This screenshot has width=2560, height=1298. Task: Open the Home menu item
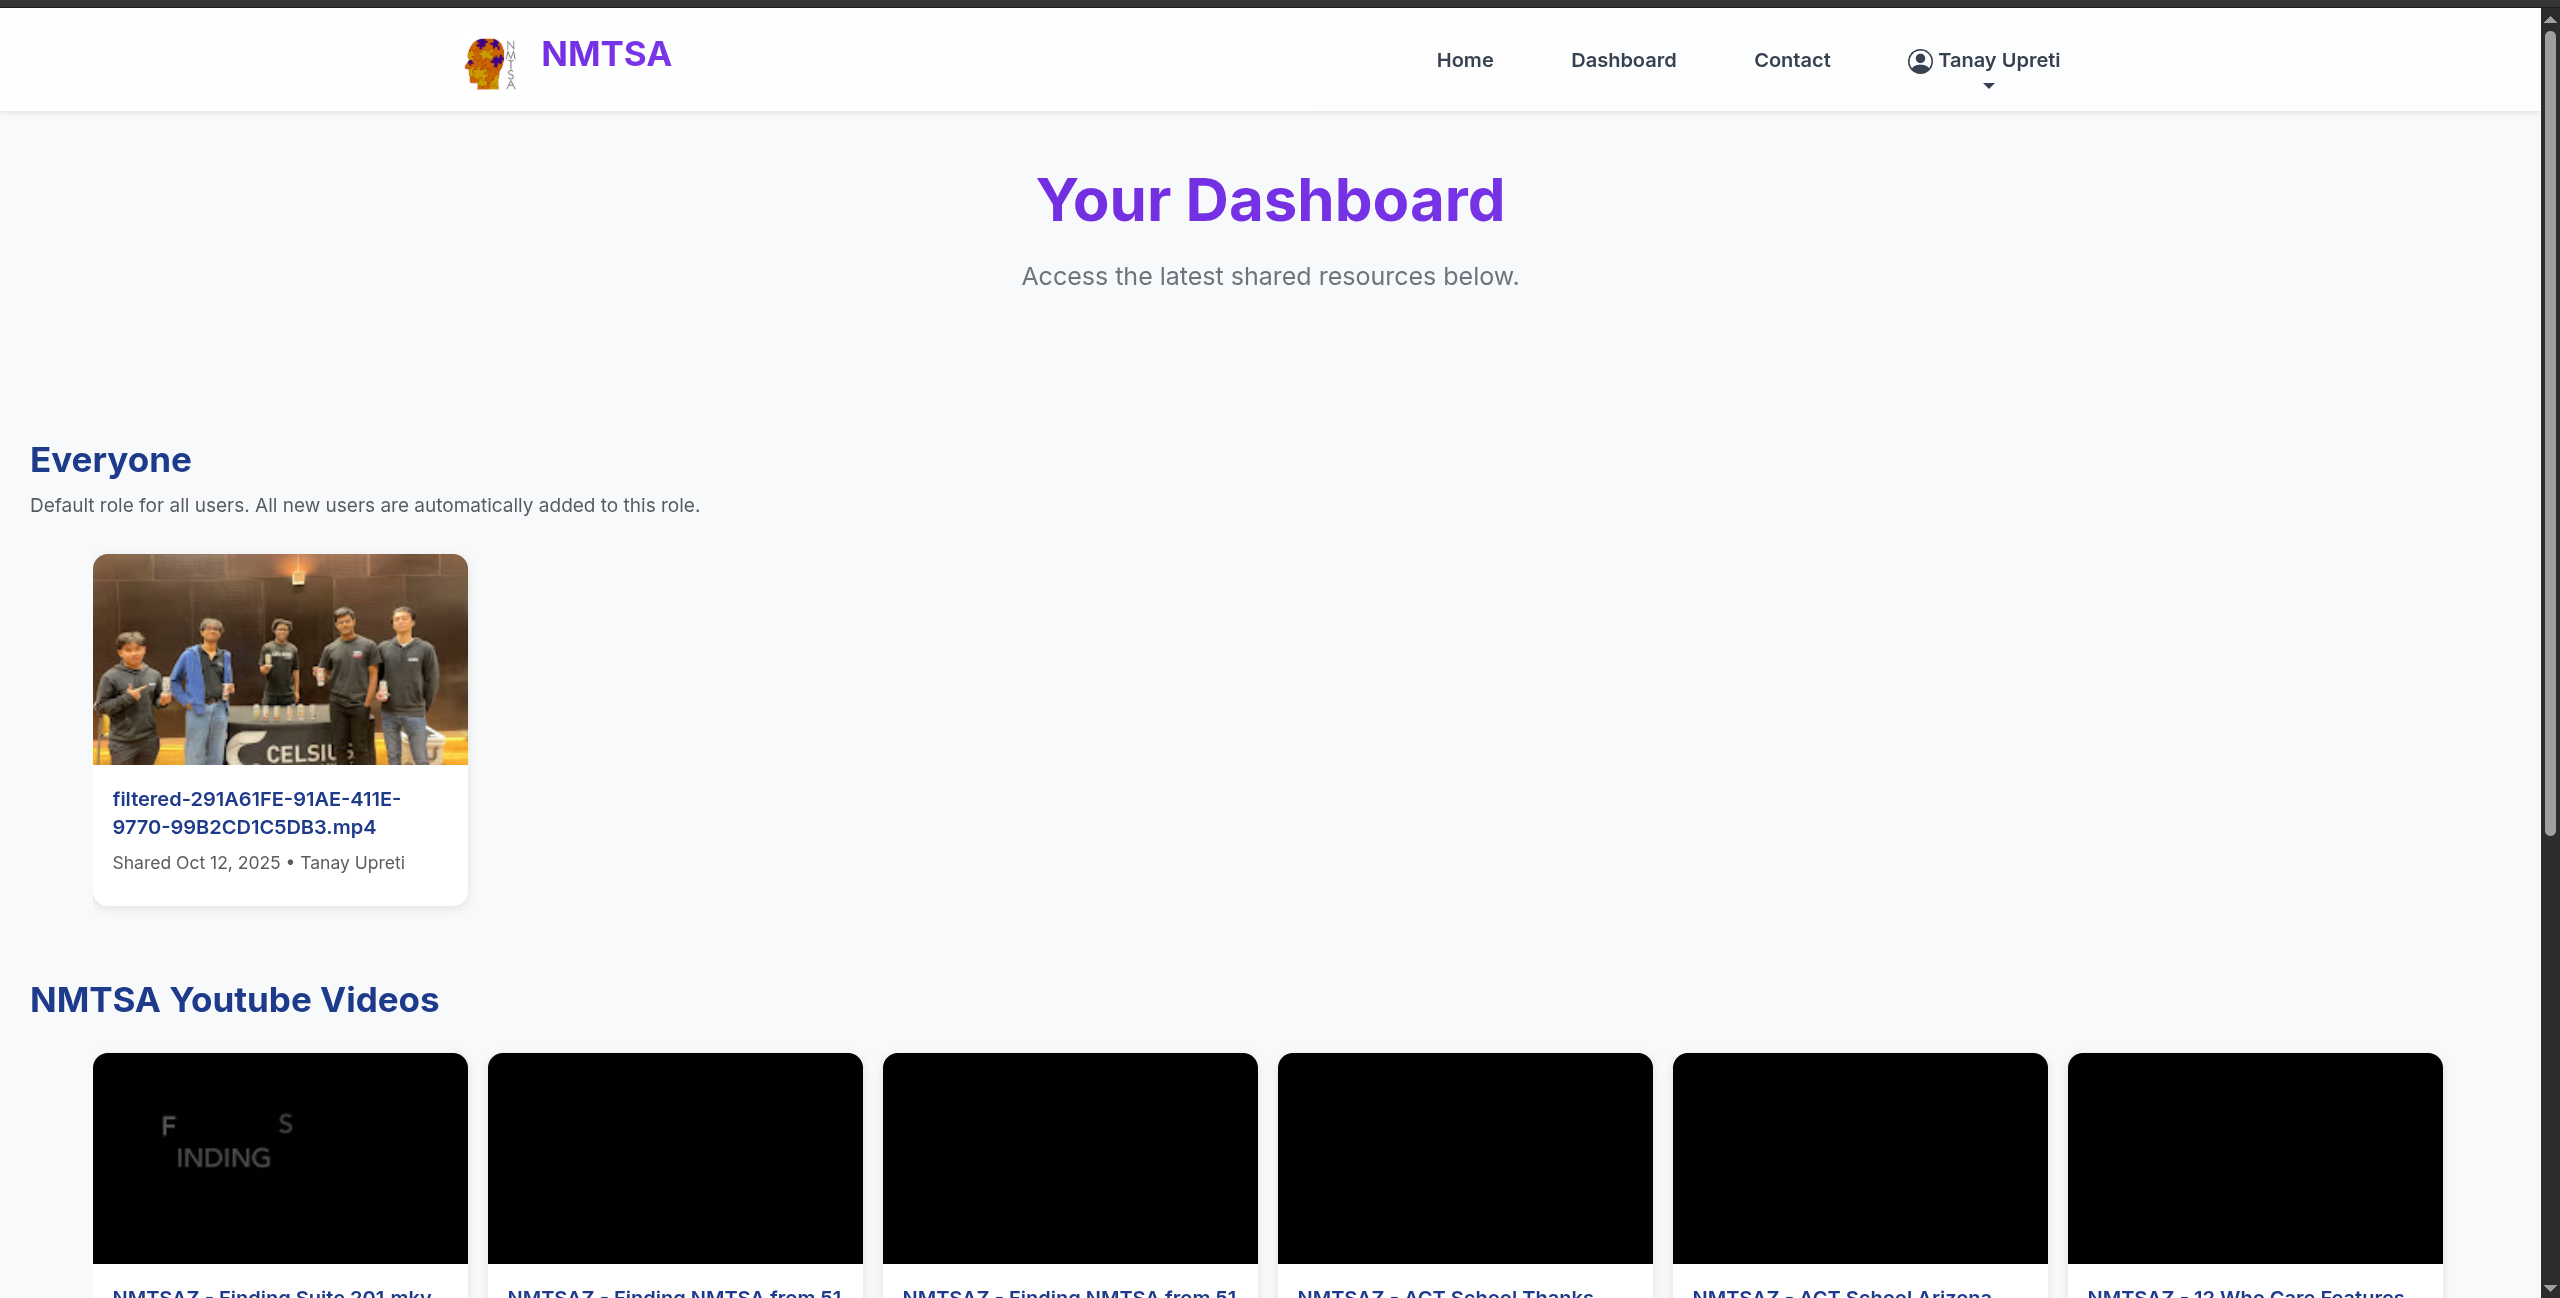coord(1464,60)
